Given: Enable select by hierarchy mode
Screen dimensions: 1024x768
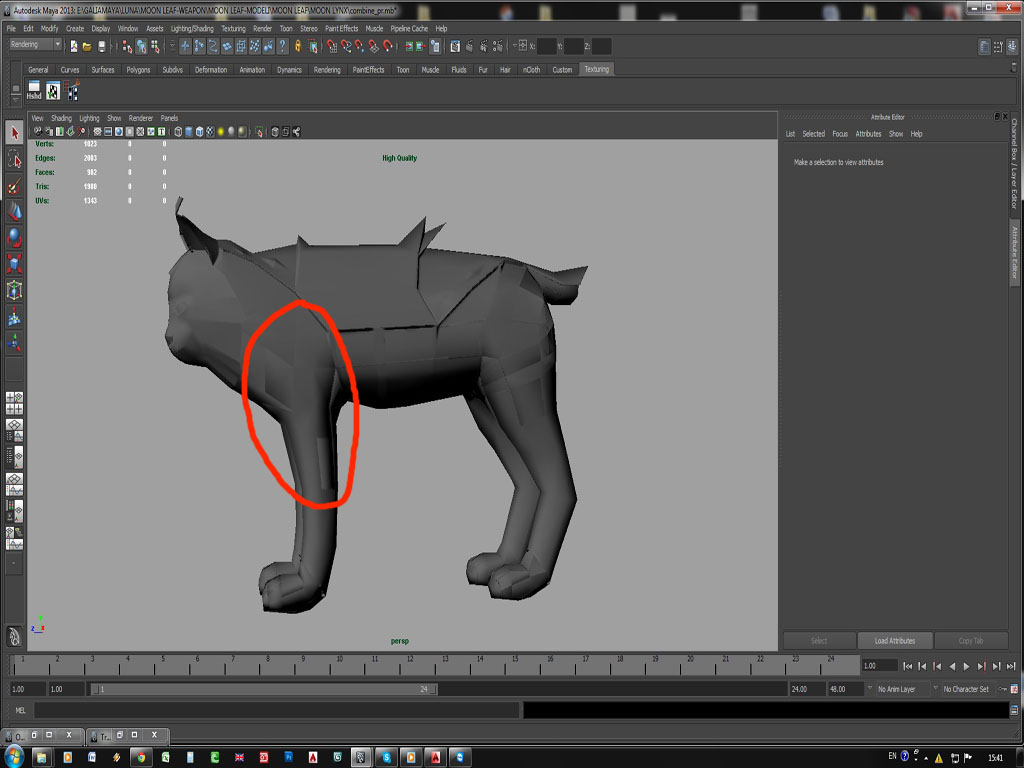Looking at the screenshot, I should (x=127, y=46).
